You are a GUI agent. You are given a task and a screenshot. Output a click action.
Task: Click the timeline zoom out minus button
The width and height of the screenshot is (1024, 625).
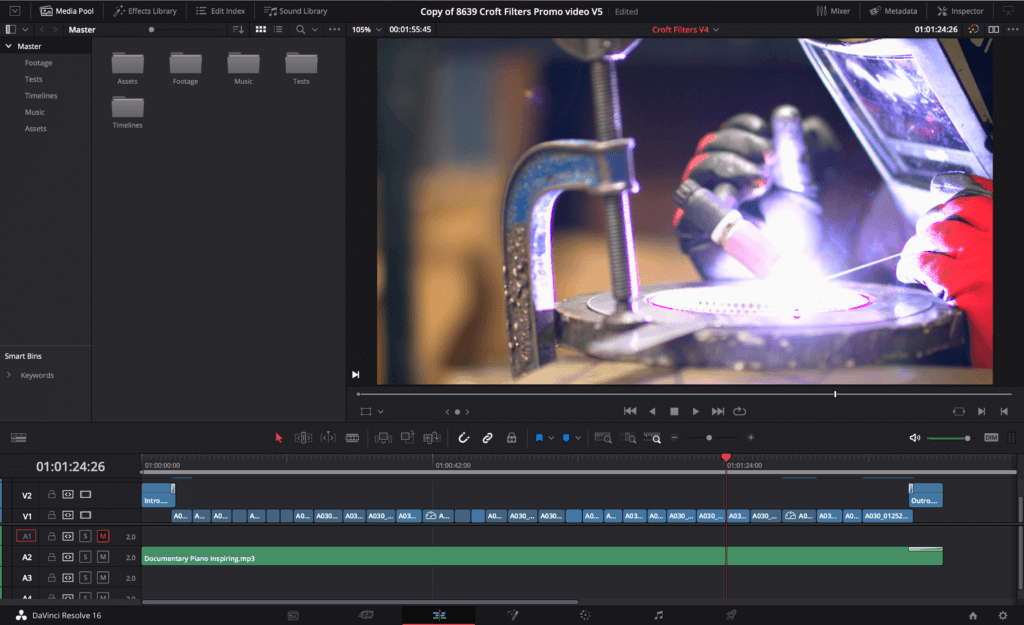[675, 438]
